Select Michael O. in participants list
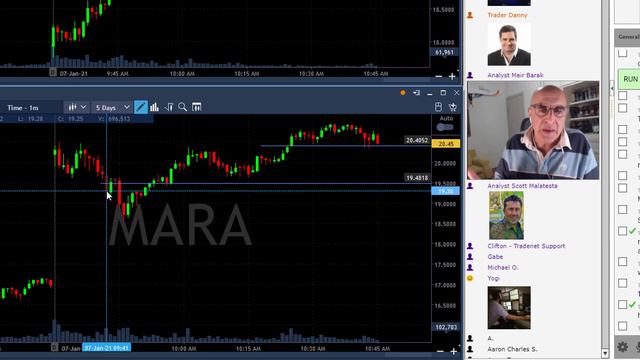The image size is (640, 360). click(x=503, y=267)
